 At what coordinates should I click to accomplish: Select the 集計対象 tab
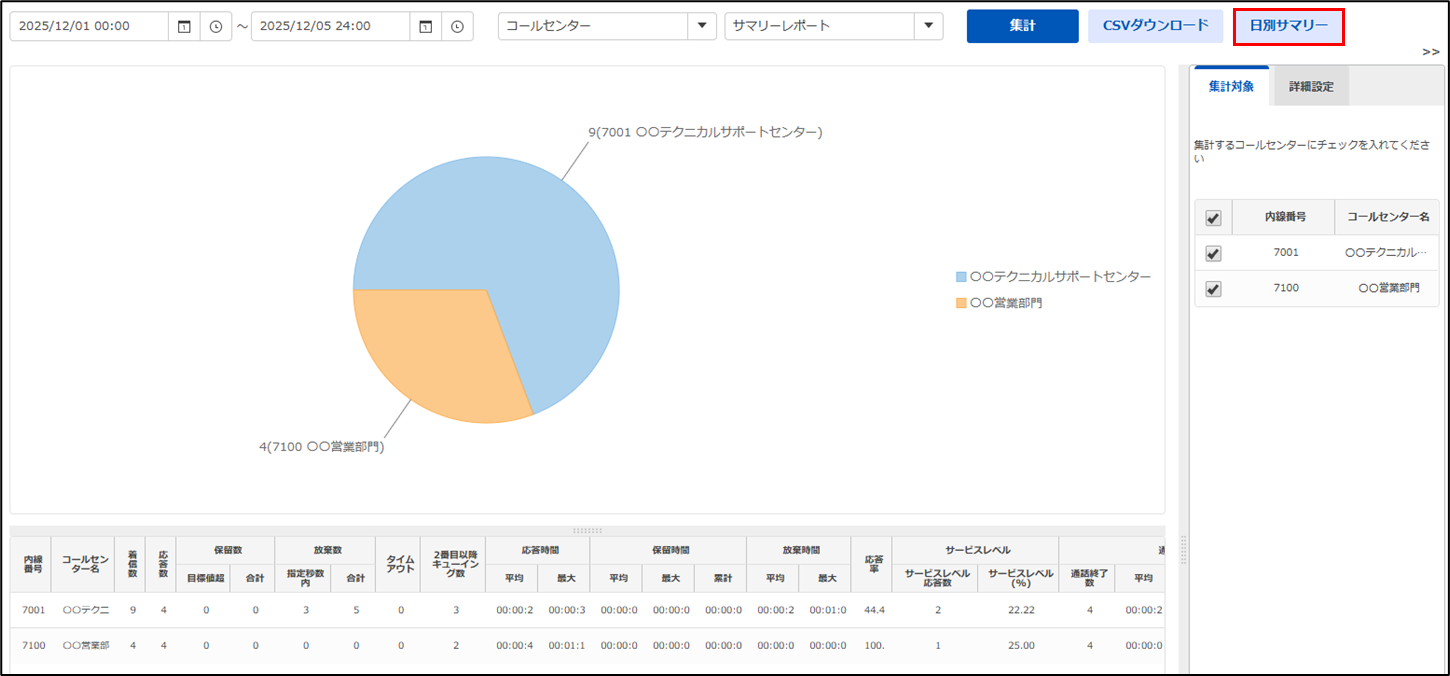click(x=1231, y=87)
